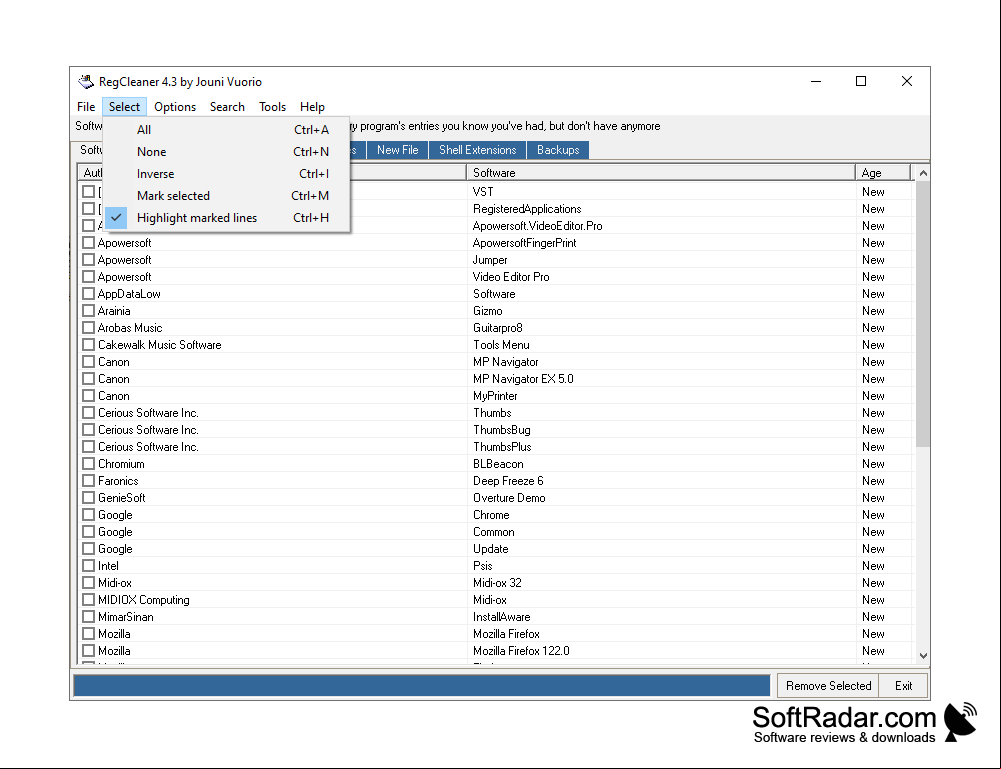The image size is (1001, 769).
Task: Click the blue progress bar at bottom
Action: coord(422,685)
